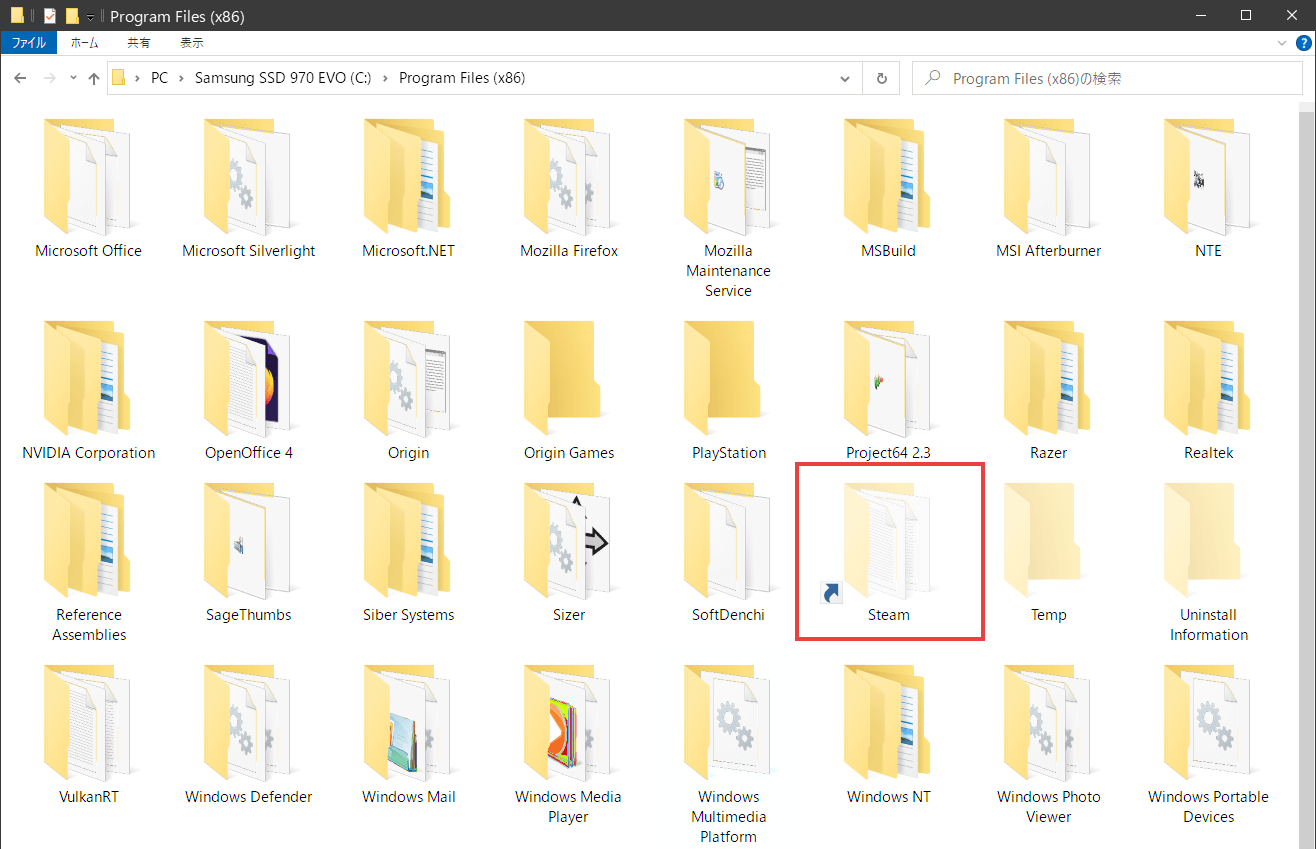Select the NVIDIA Corporation folder icon

(88, 379)
